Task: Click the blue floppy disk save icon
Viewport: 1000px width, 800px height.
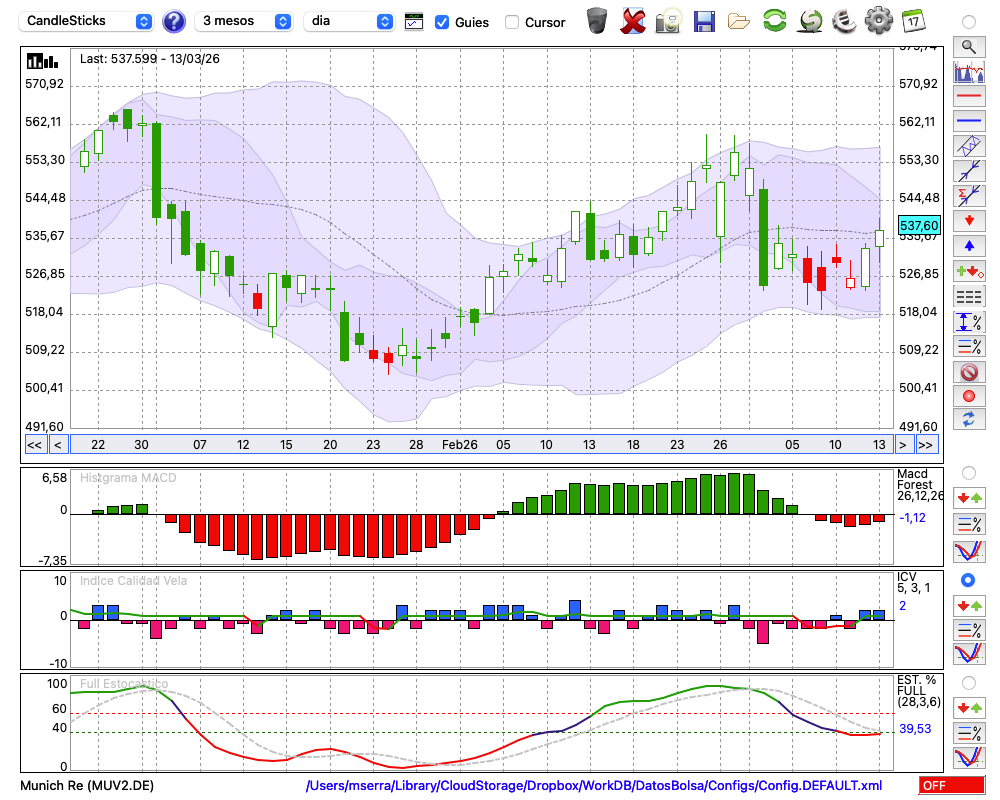Action: (x=704, y=21)
